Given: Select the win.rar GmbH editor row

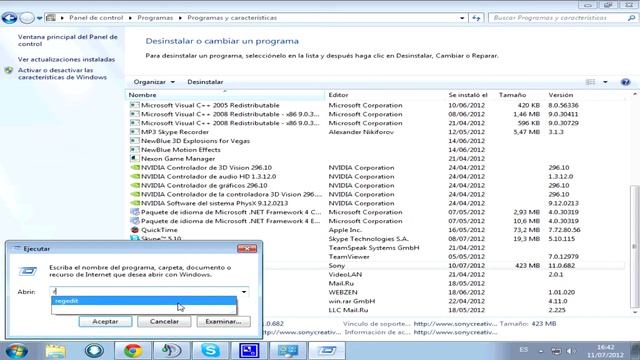Looking at the screenshot, I should point(351,301).
